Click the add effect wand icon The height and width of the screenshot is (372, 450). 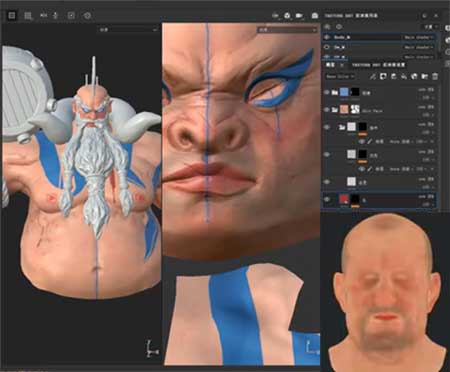point(373,76)
